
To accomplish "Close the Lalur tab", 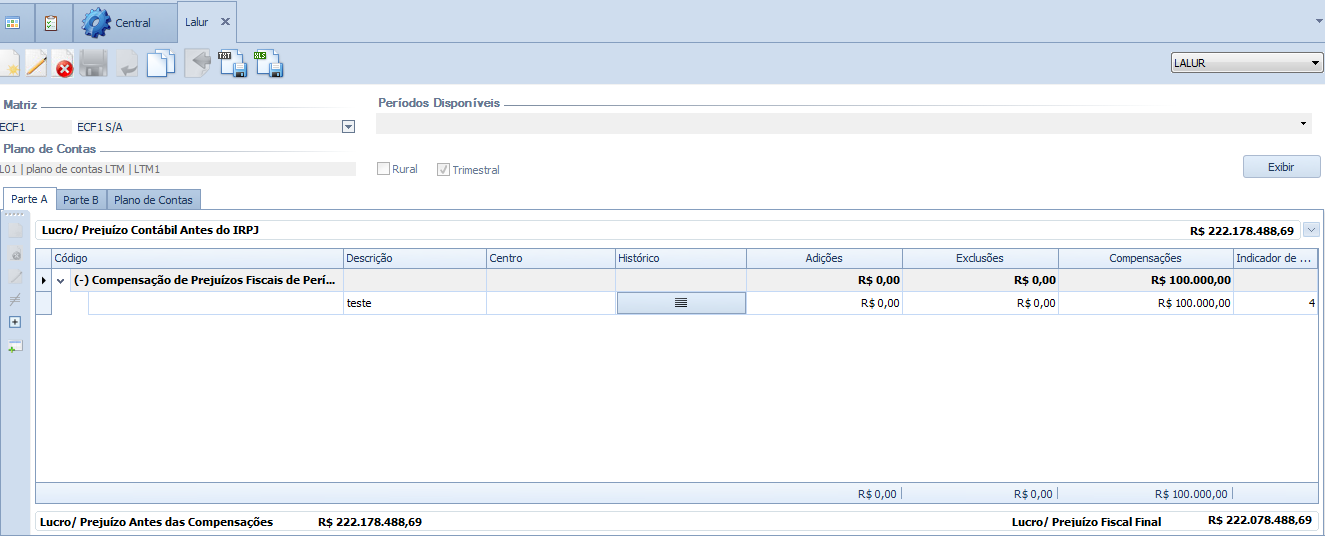I will pyautogui.click(x=225, y=22).
